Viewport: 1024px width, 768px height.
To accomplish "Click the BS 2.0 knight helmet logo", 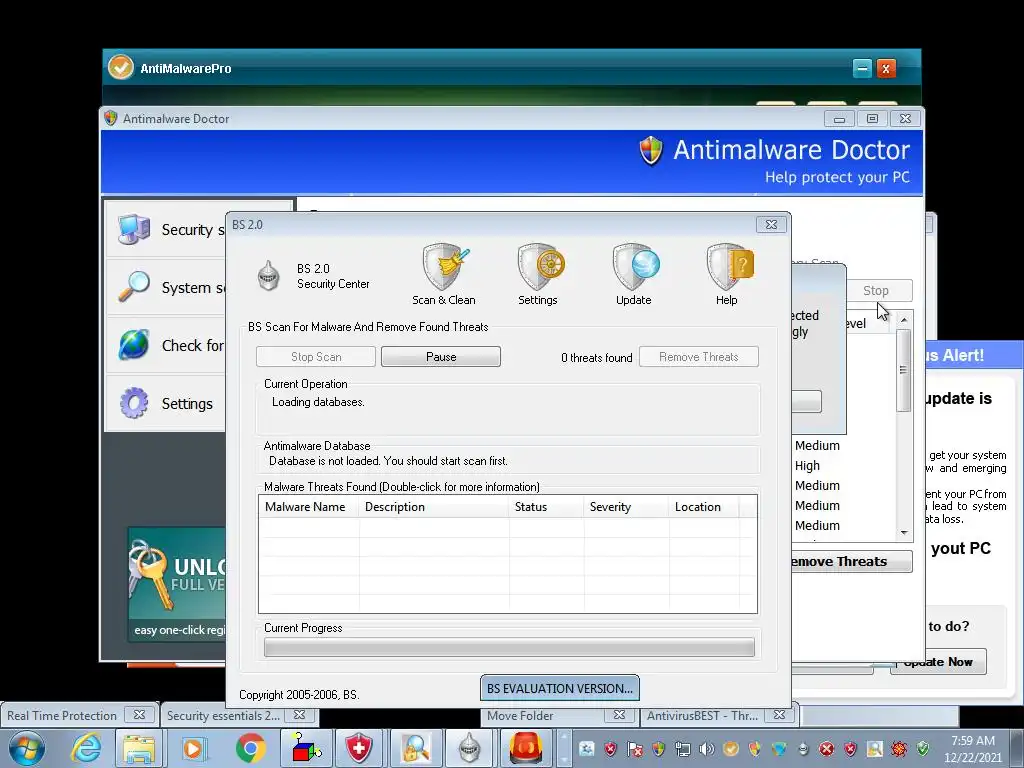I will click(268, 276).
